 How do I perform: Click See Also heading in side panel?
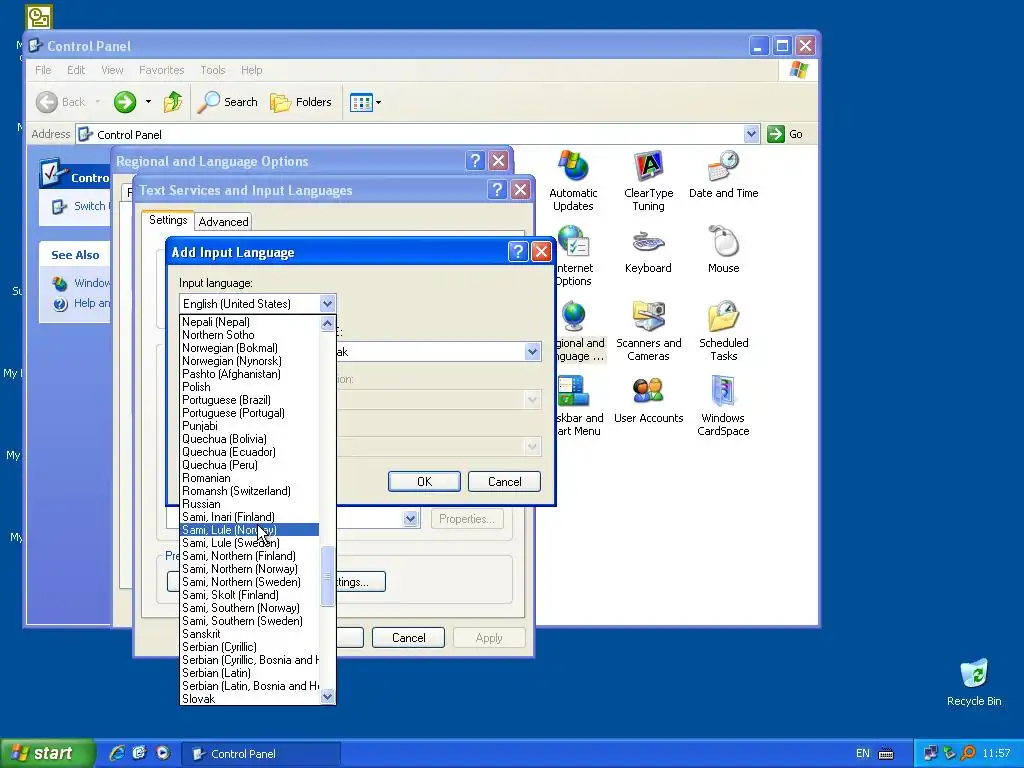[75, 255]
